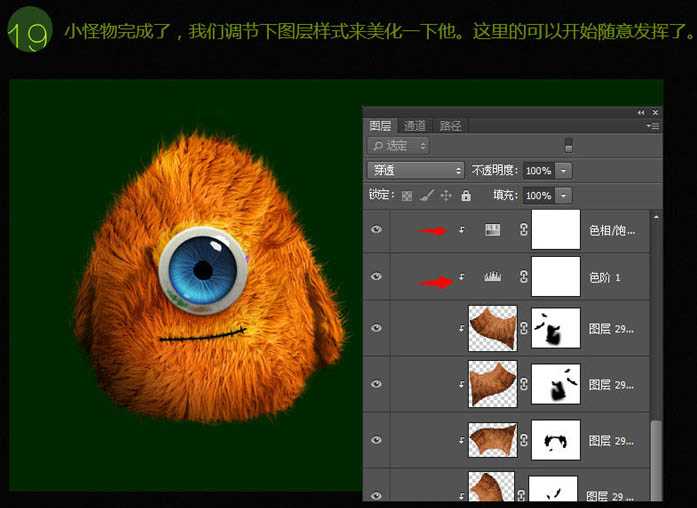The height and width of the screenshot is (508, 697).
Task: Click the mask link icon on Levels 1 layer
Action: coord(522,276)
